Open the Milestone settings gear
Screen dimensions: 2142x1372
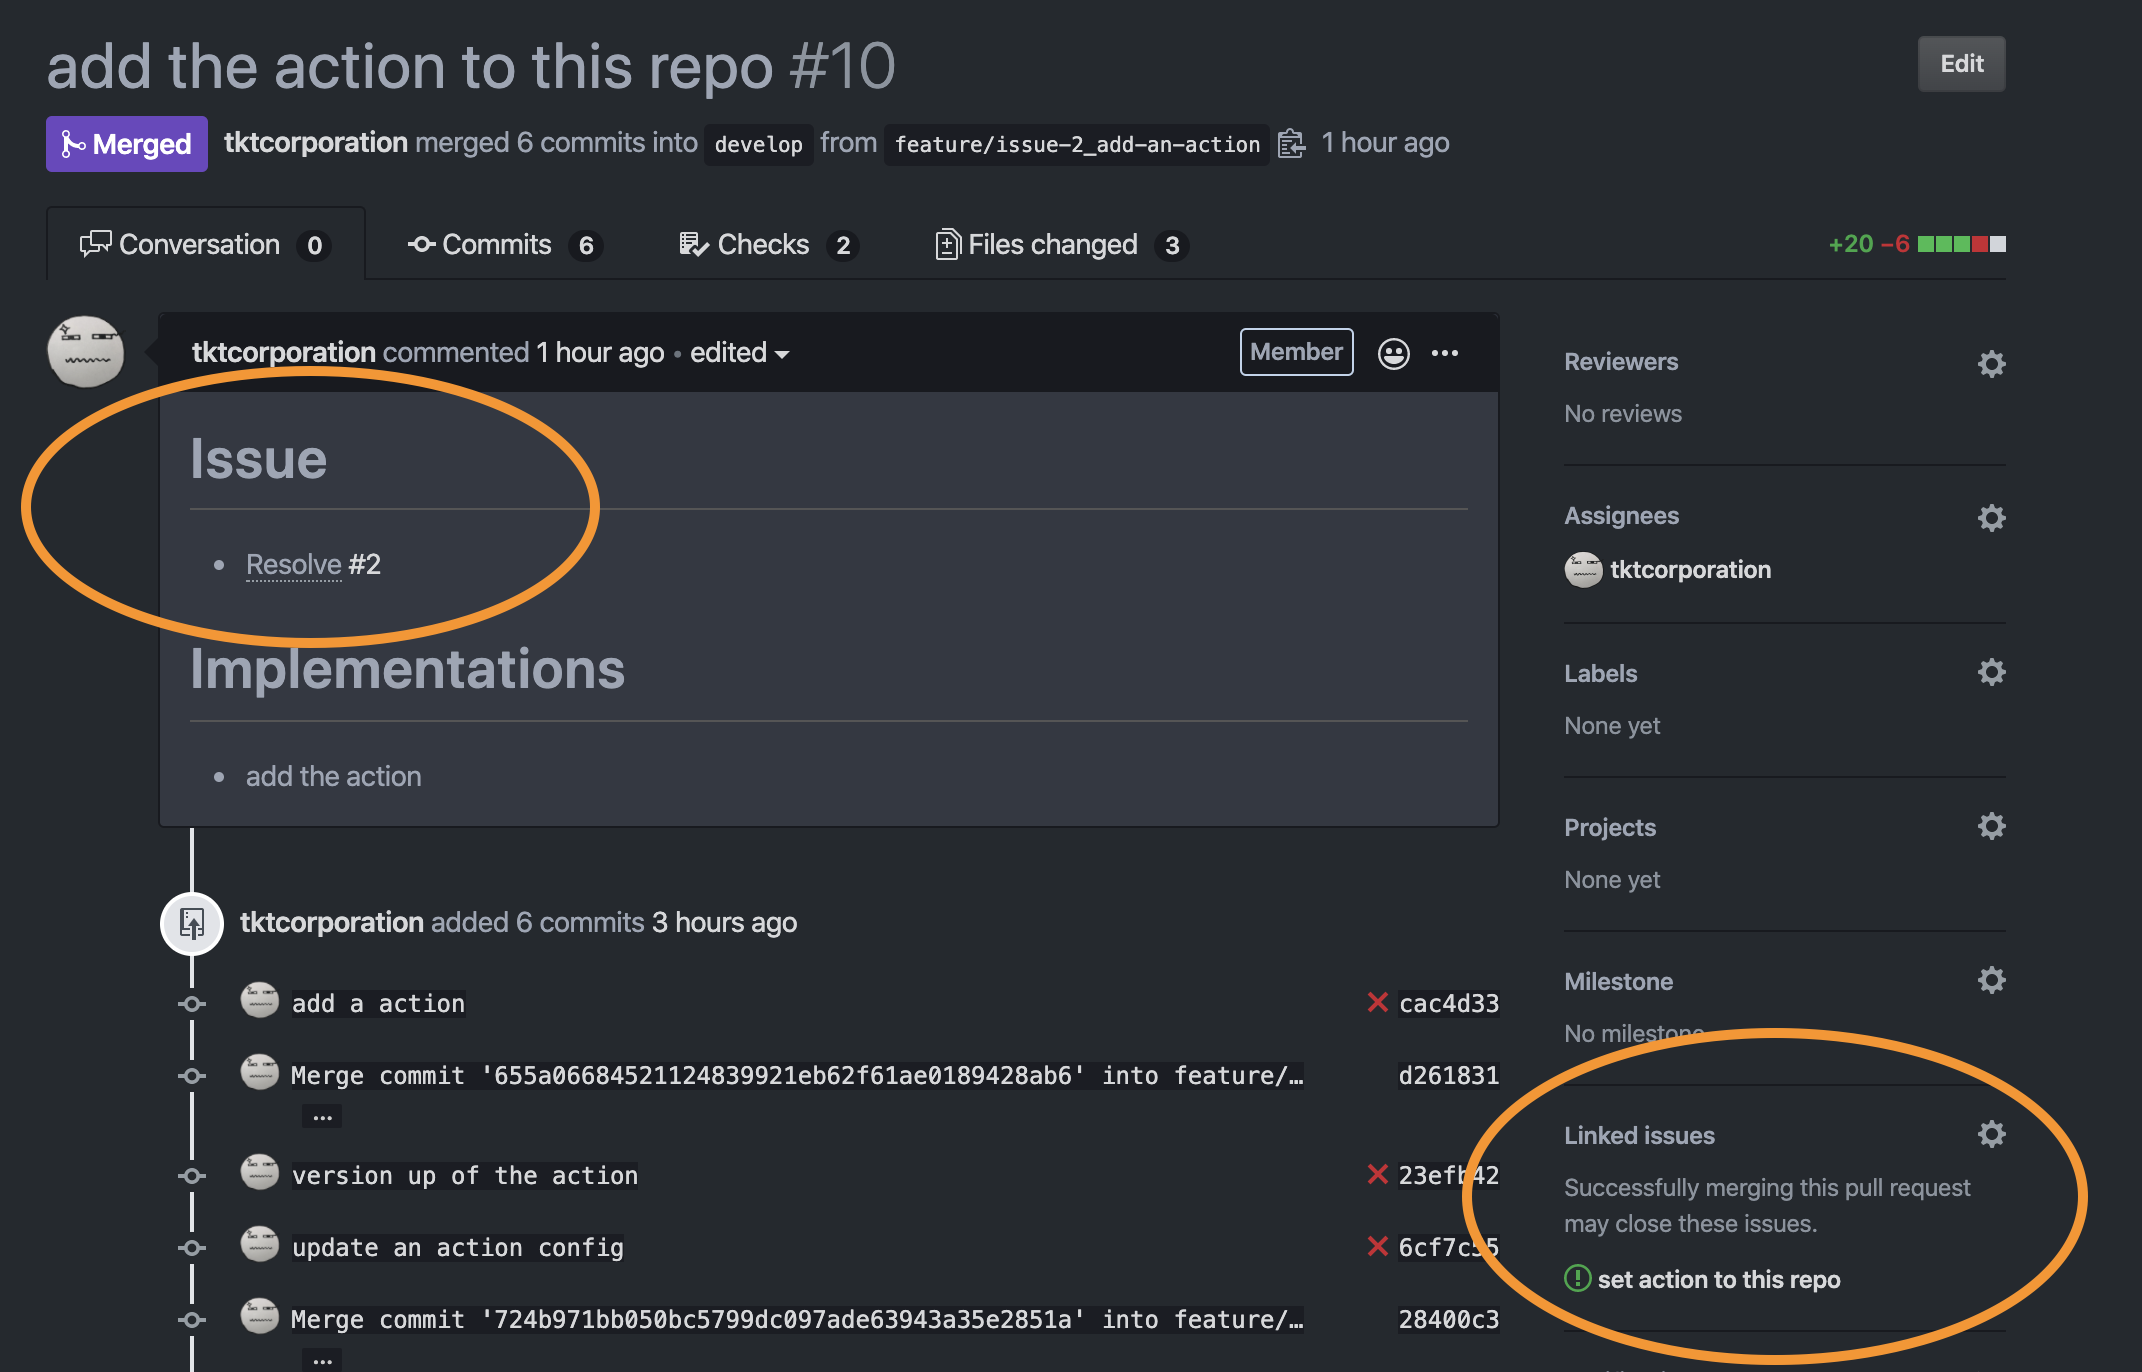click(x=1991, y=980)
